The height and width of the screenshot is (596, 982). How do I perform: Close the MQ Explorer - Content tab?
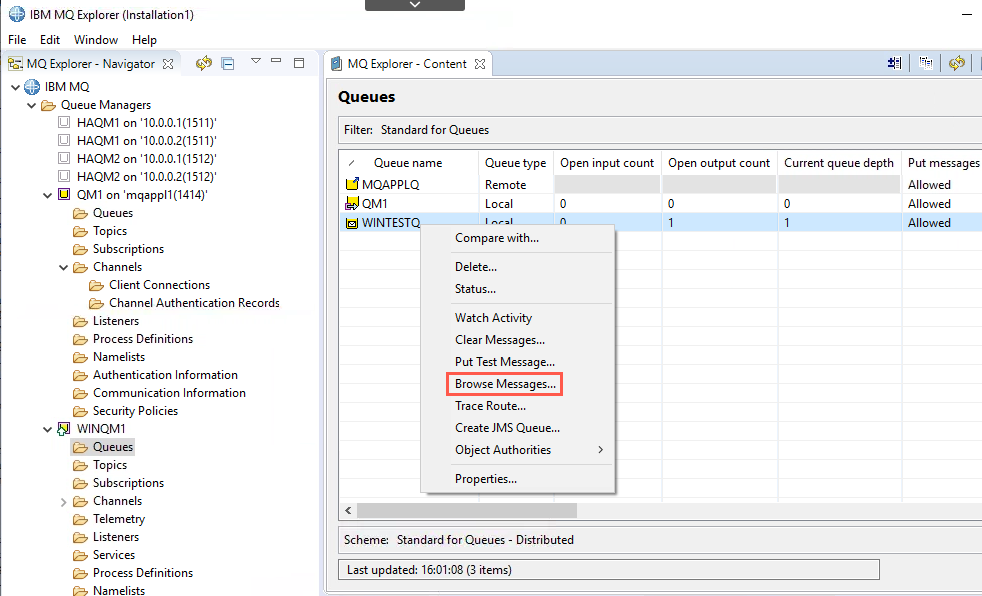[480, 64]
